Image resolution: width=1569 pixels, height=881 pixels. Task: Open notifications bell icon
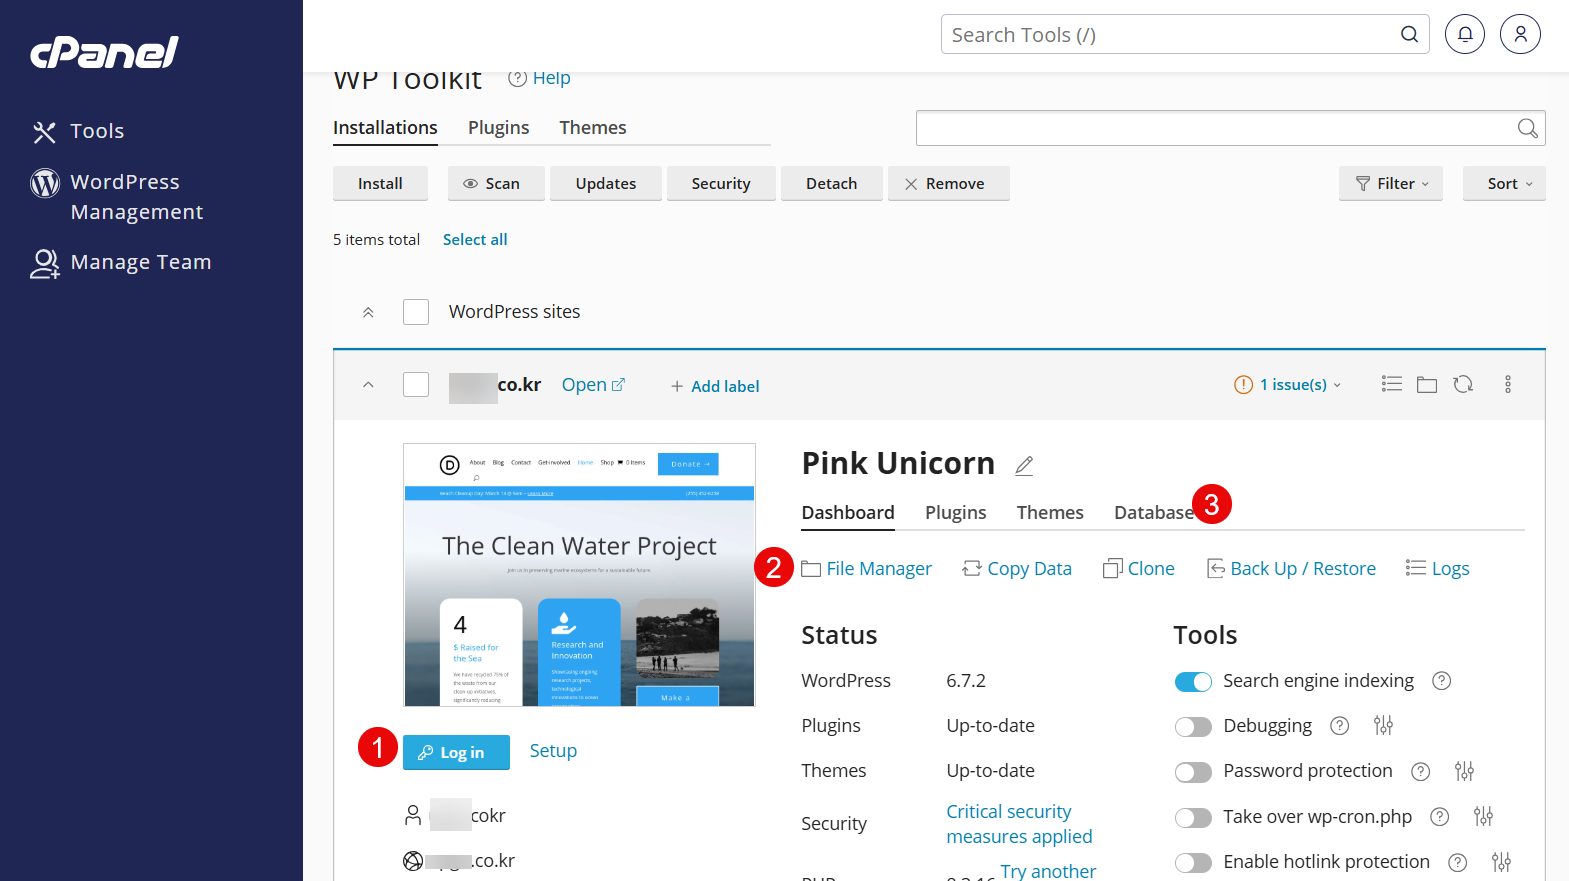(x=1465, y=34)
